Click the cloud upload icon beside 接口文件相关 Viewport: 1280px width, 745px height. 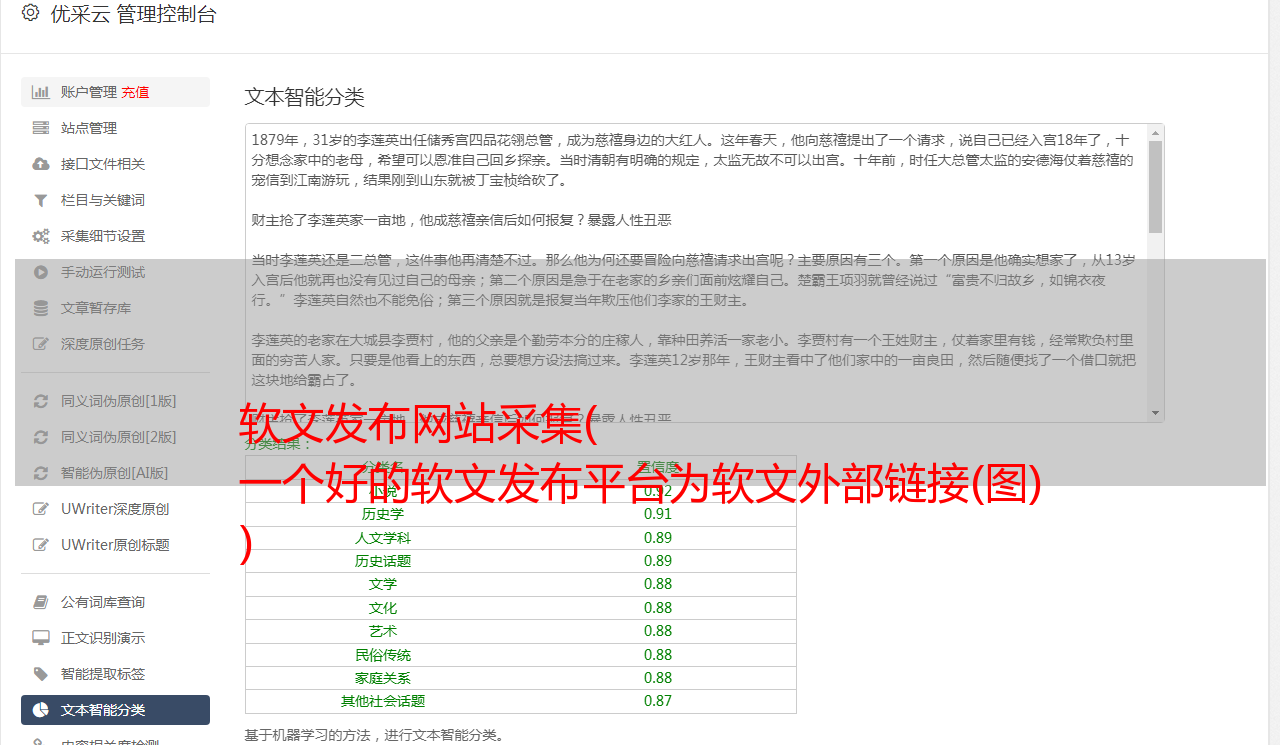[41, 164]
